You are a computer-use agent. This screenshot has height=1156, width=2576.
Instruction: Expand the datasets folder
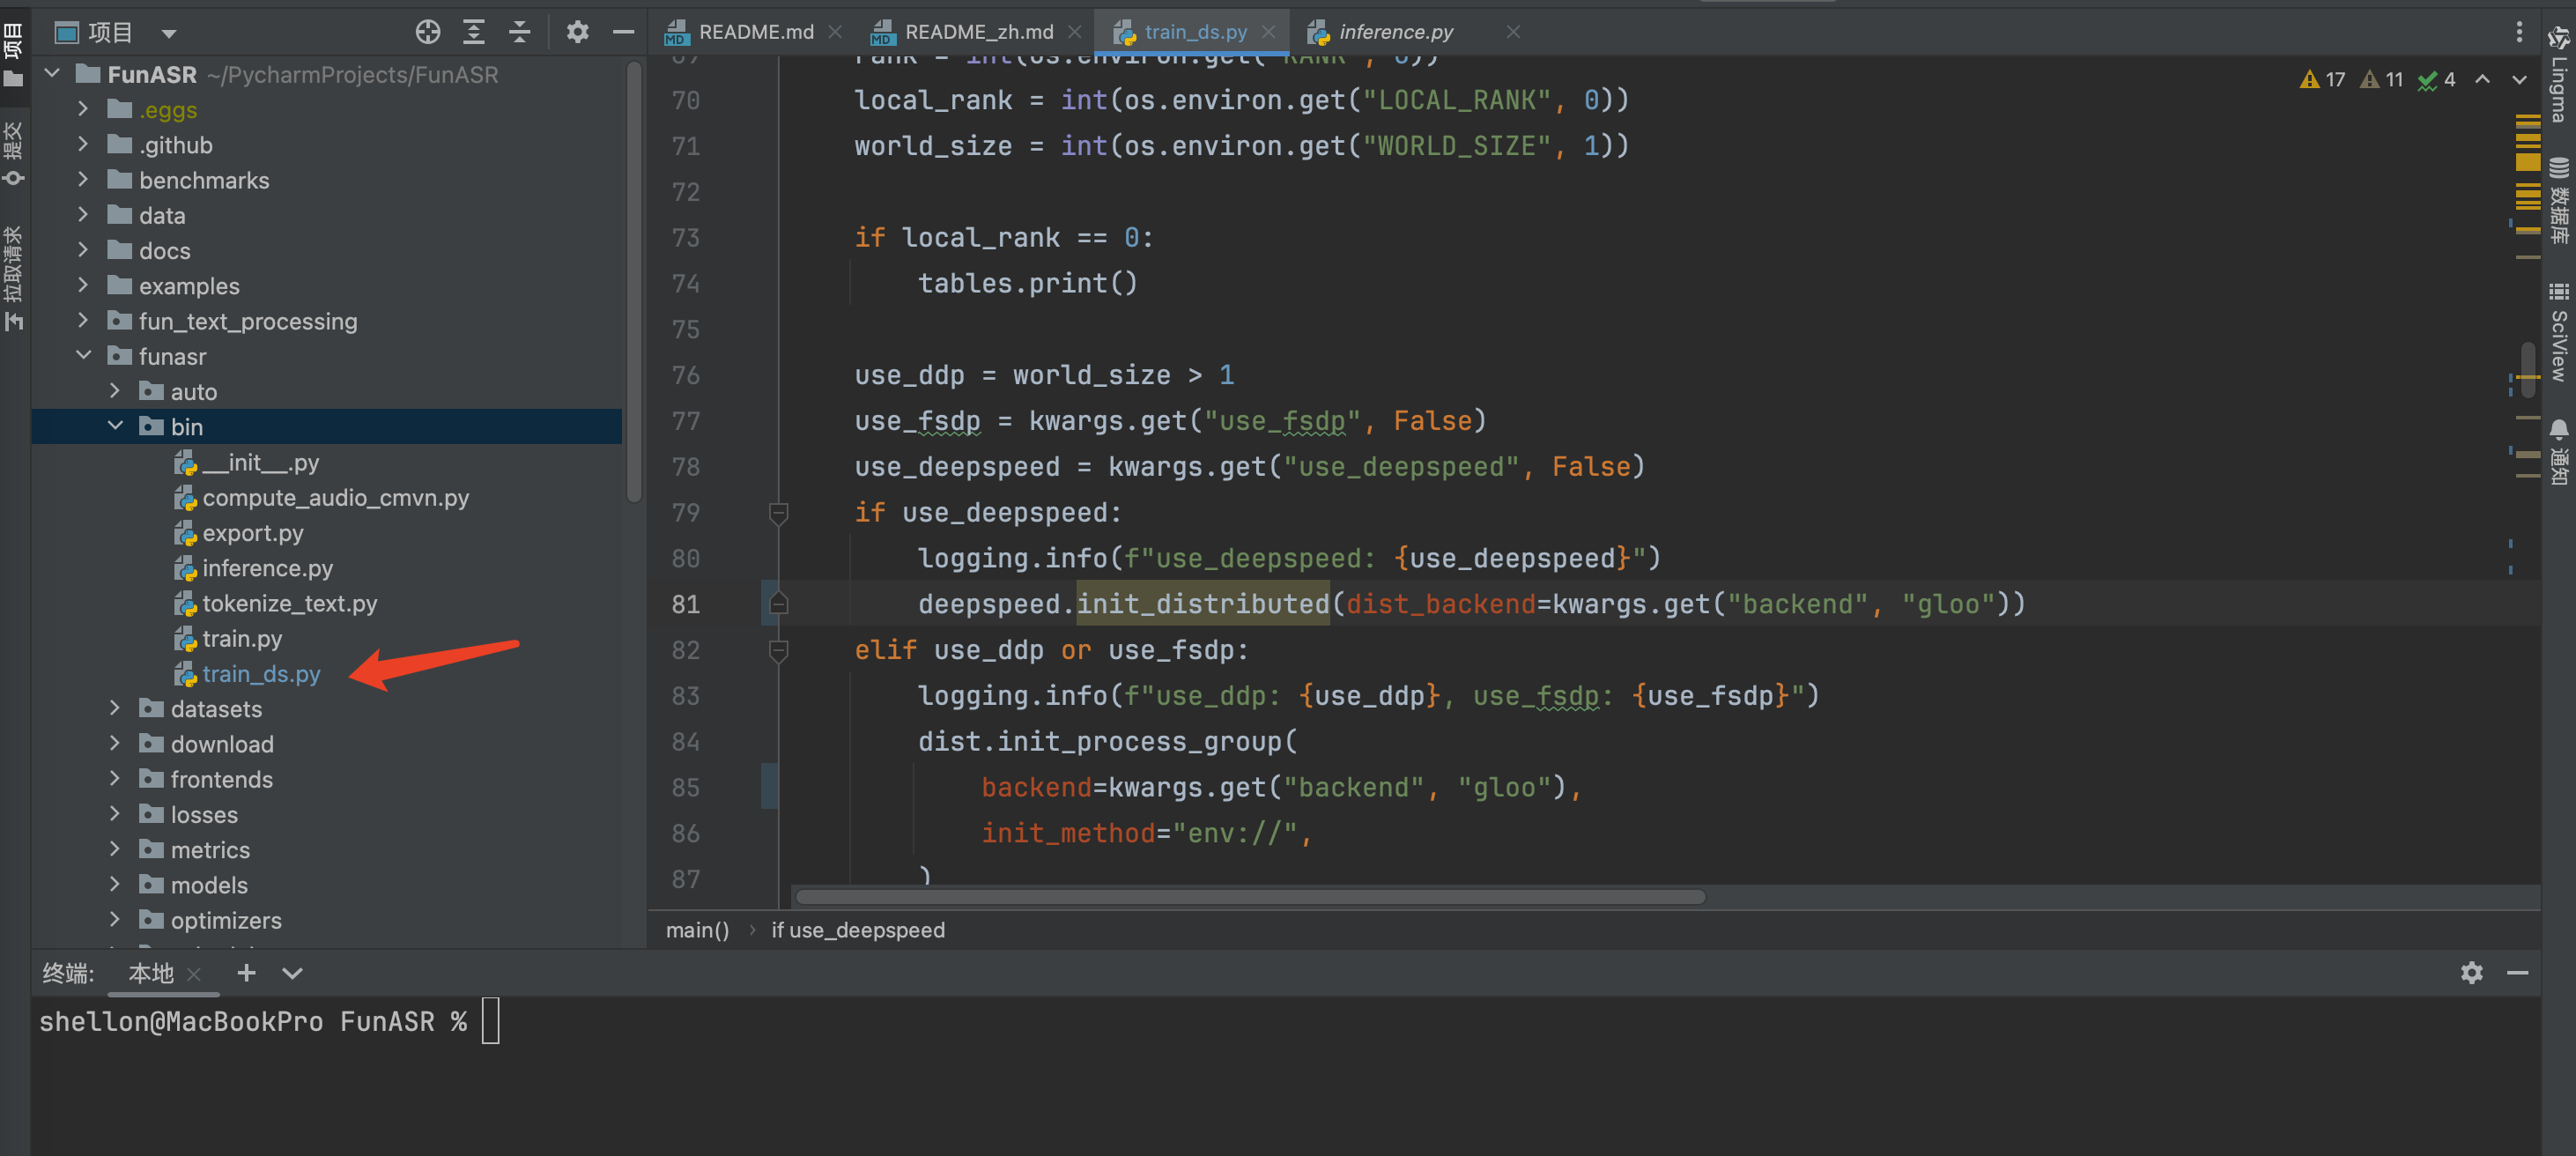114,708
